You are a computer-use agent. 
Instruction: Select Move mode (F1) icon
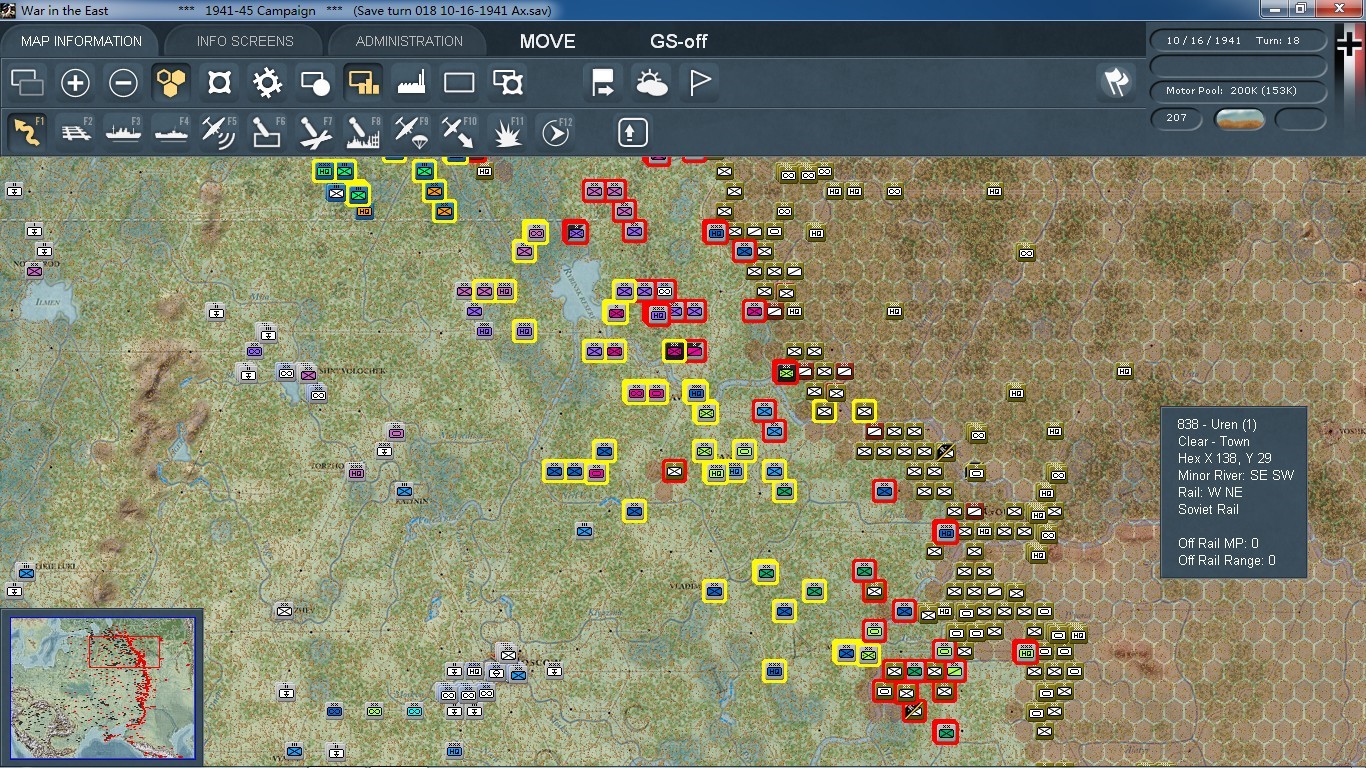tap(28, 132)
